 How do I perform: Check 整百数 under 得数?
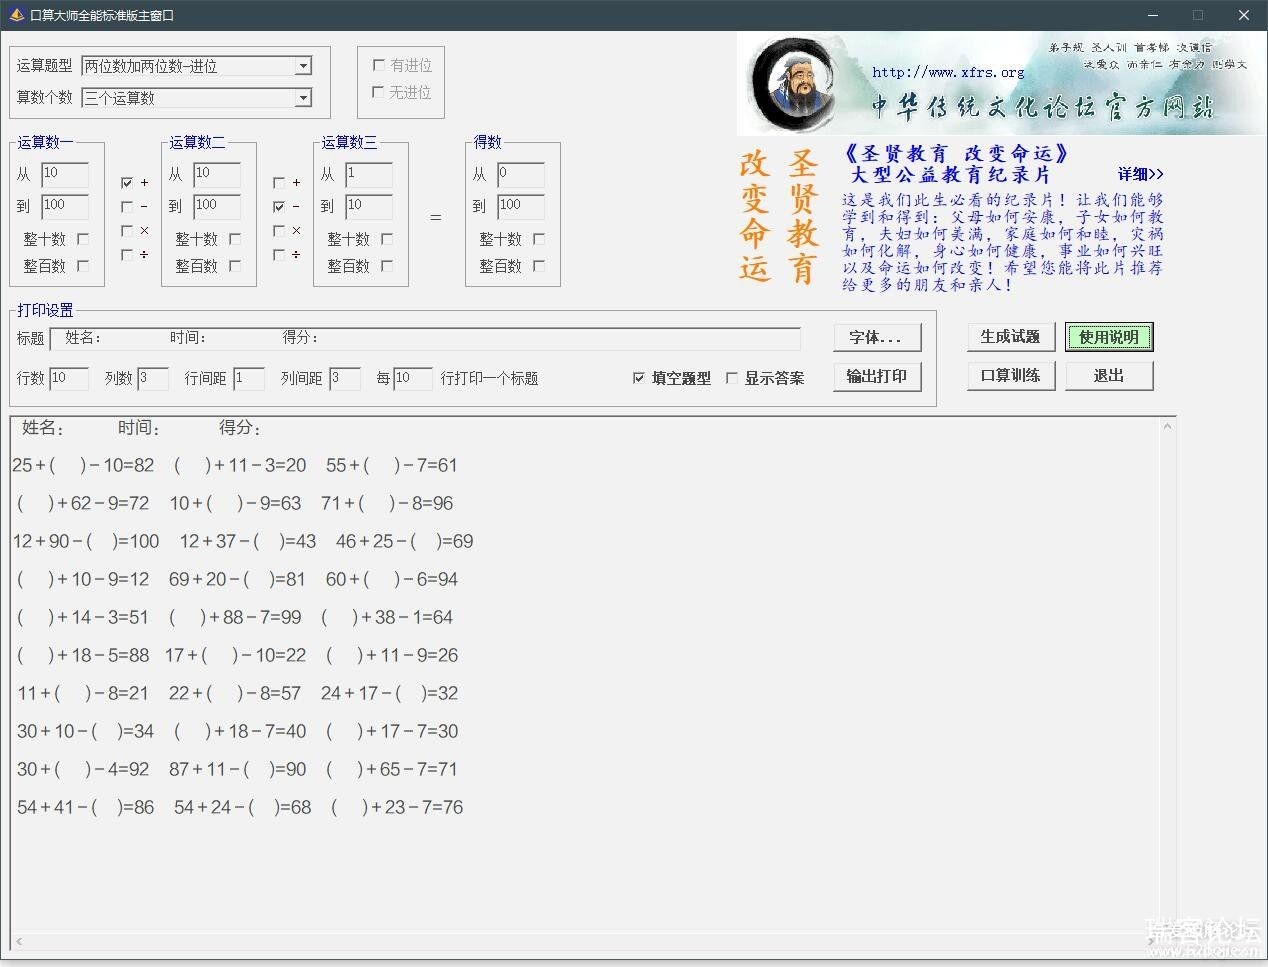coord(539,266)
